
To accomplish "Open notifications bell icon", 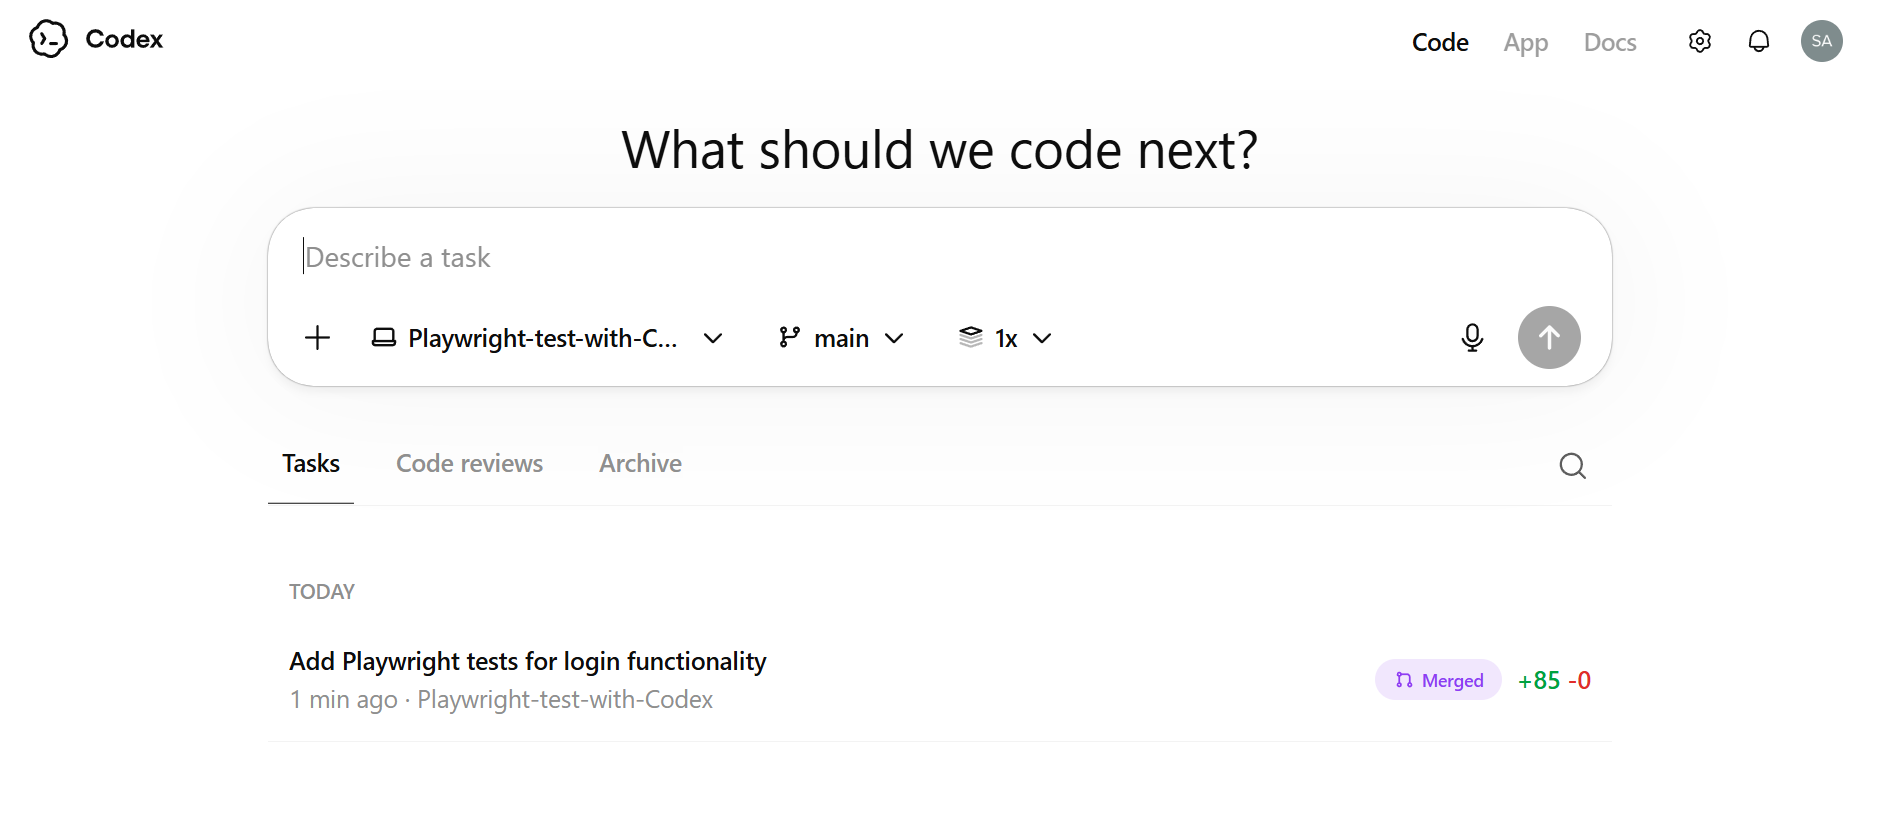I will point(1758,41).
